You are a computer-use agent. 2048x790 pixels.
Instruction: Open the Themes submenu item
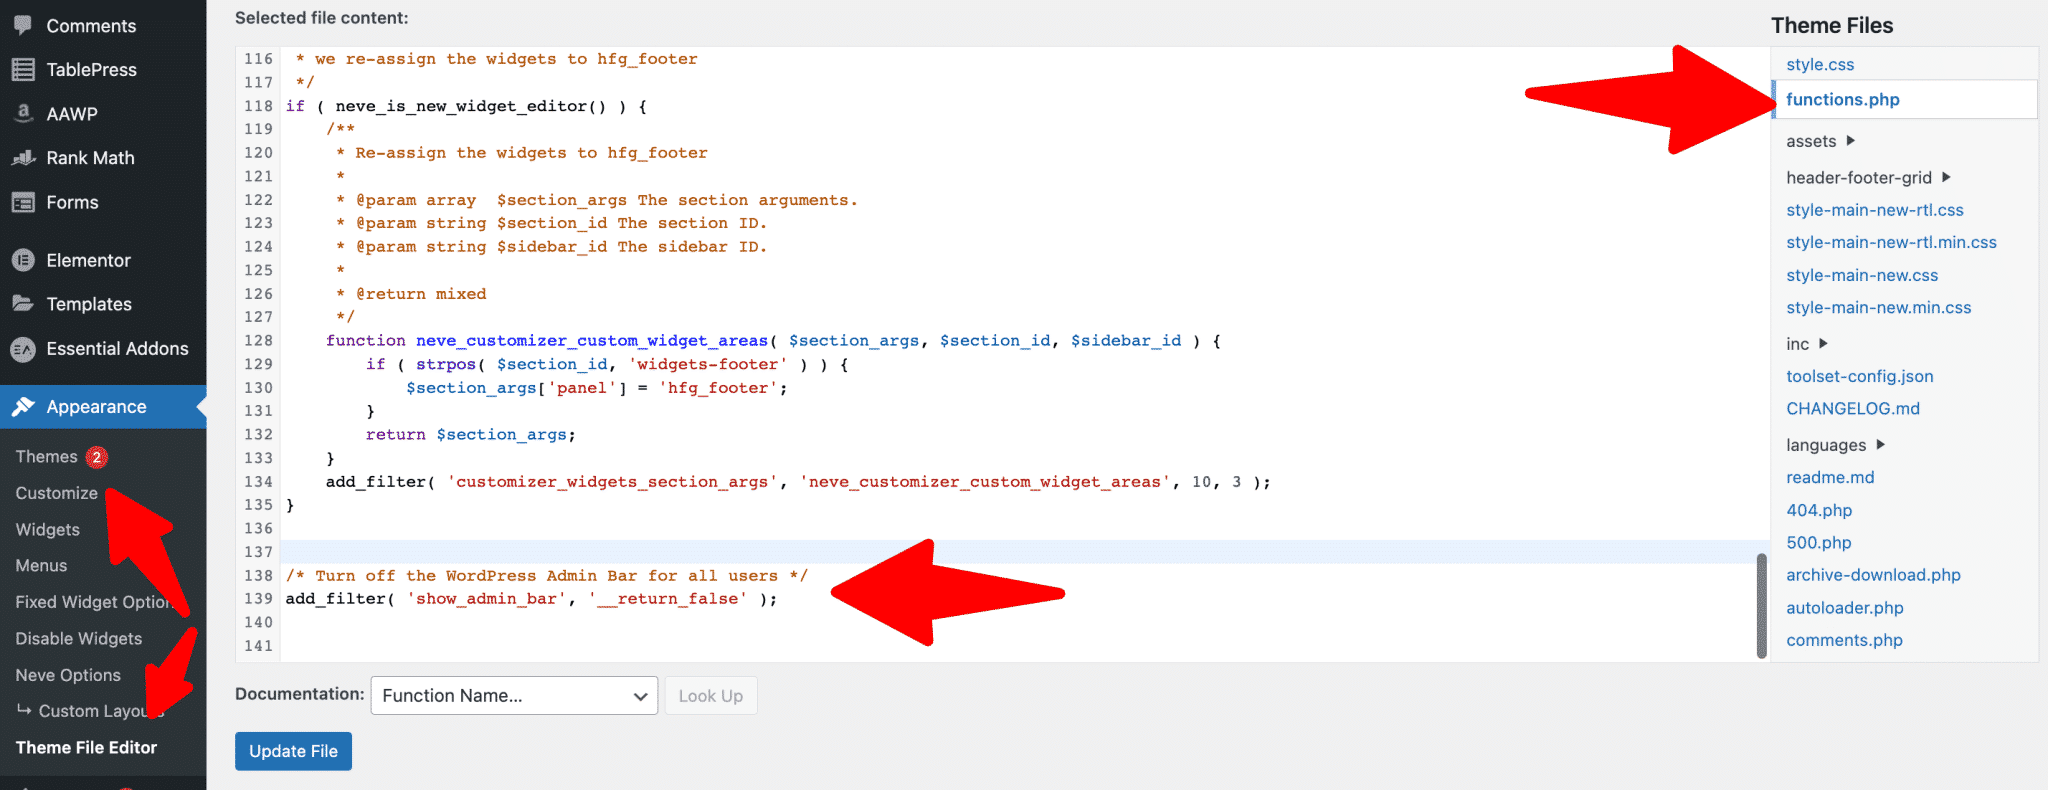[x=46, y=456]
